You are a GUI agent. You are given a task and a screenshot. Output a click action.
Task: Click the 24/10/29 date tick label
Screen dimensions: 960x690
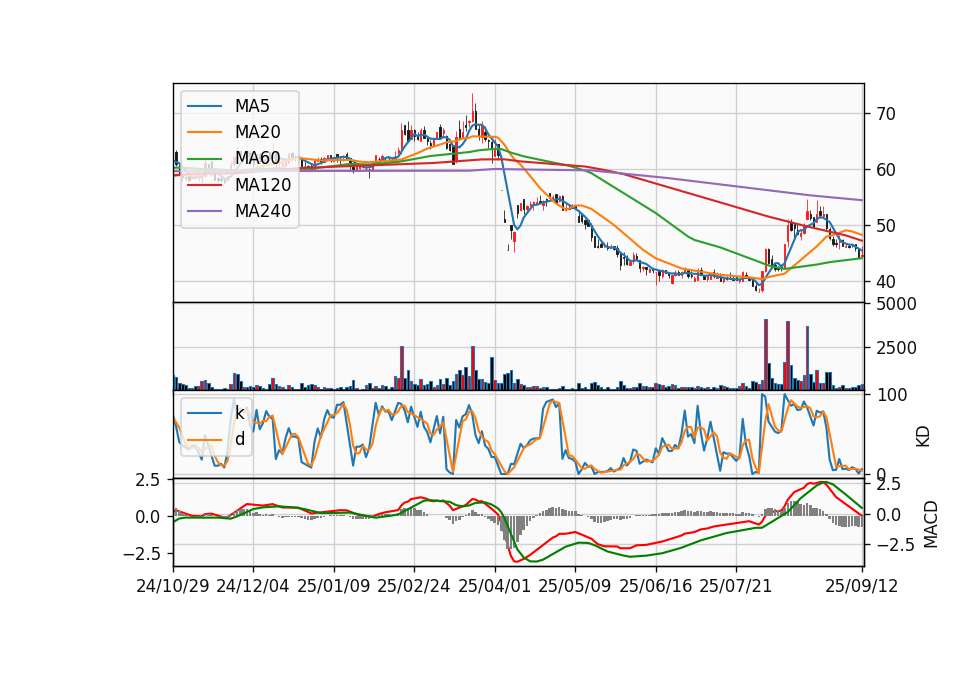click(x=173, y=587)
